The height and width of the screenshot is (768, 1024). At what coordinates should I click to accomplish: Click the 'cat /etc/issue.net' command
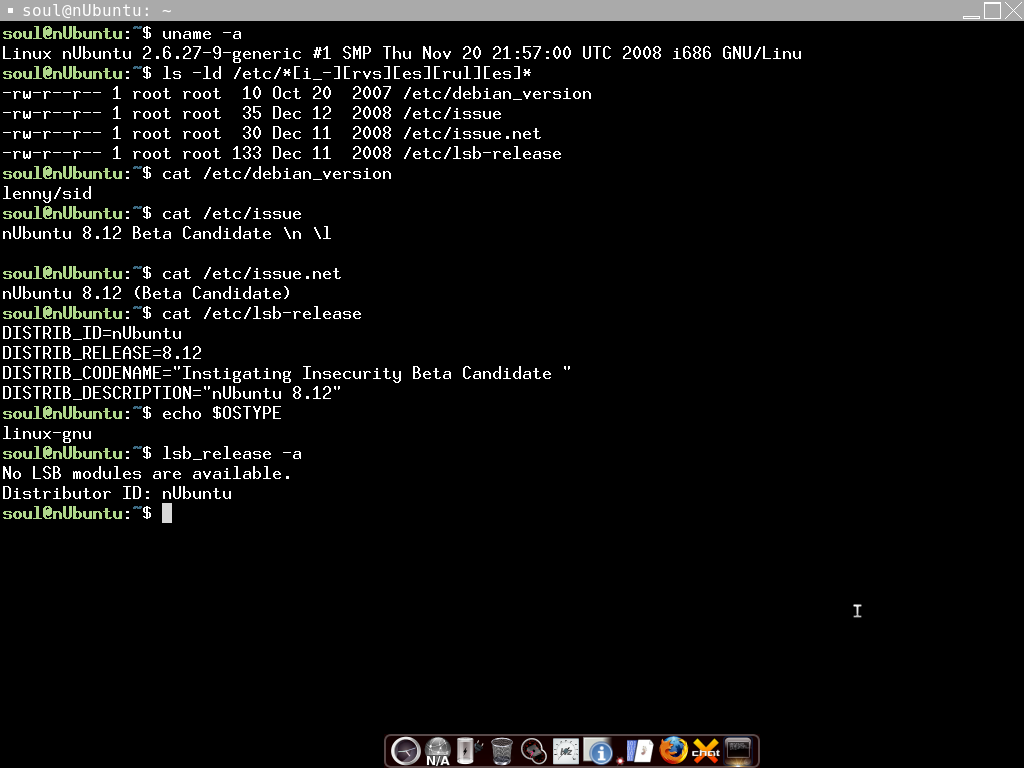[x=251, y=274]
